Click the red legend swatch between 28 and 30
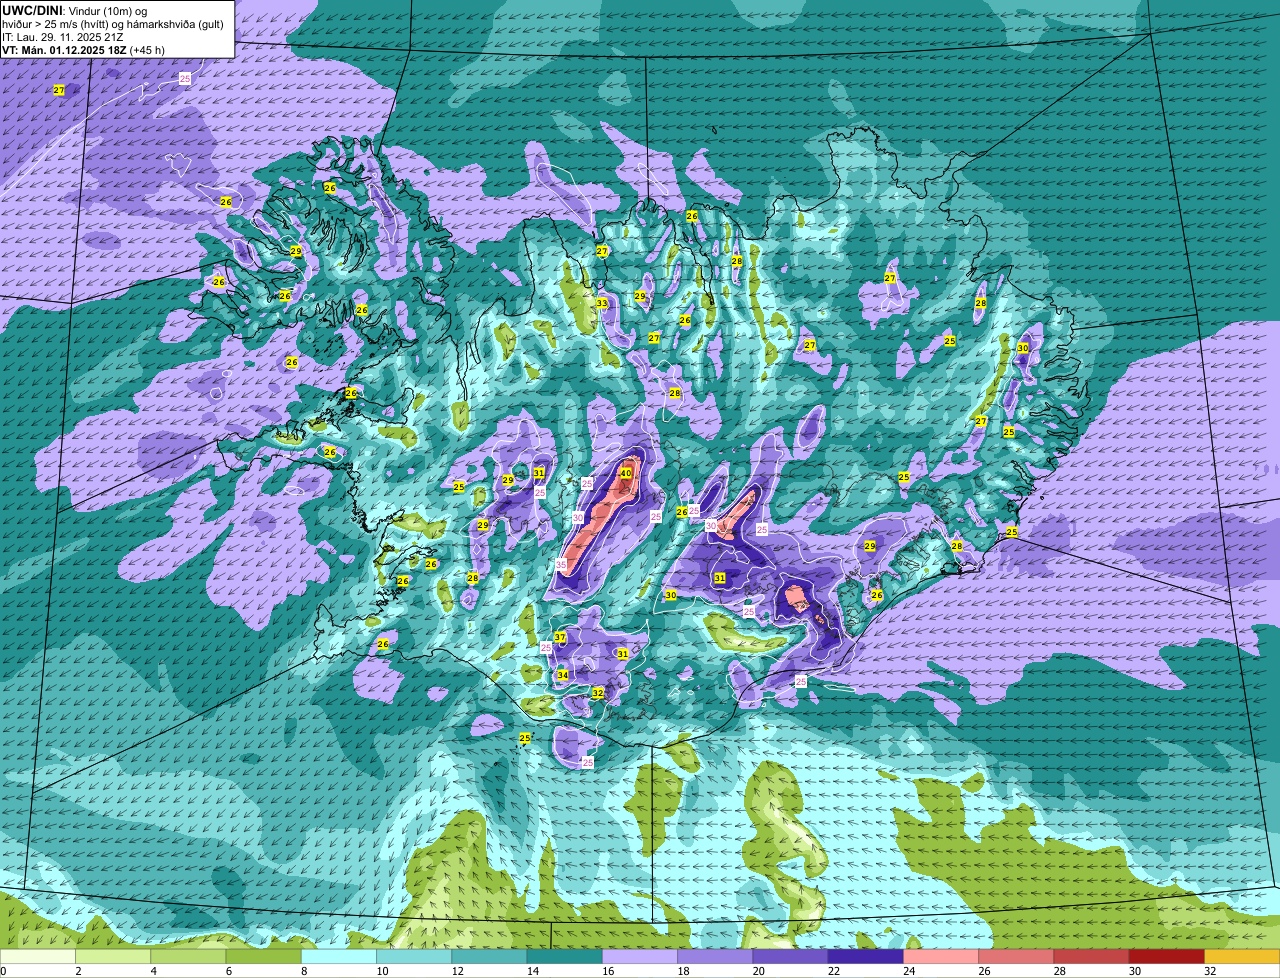The image size is (1280, 978). [x=1092, y=957]
